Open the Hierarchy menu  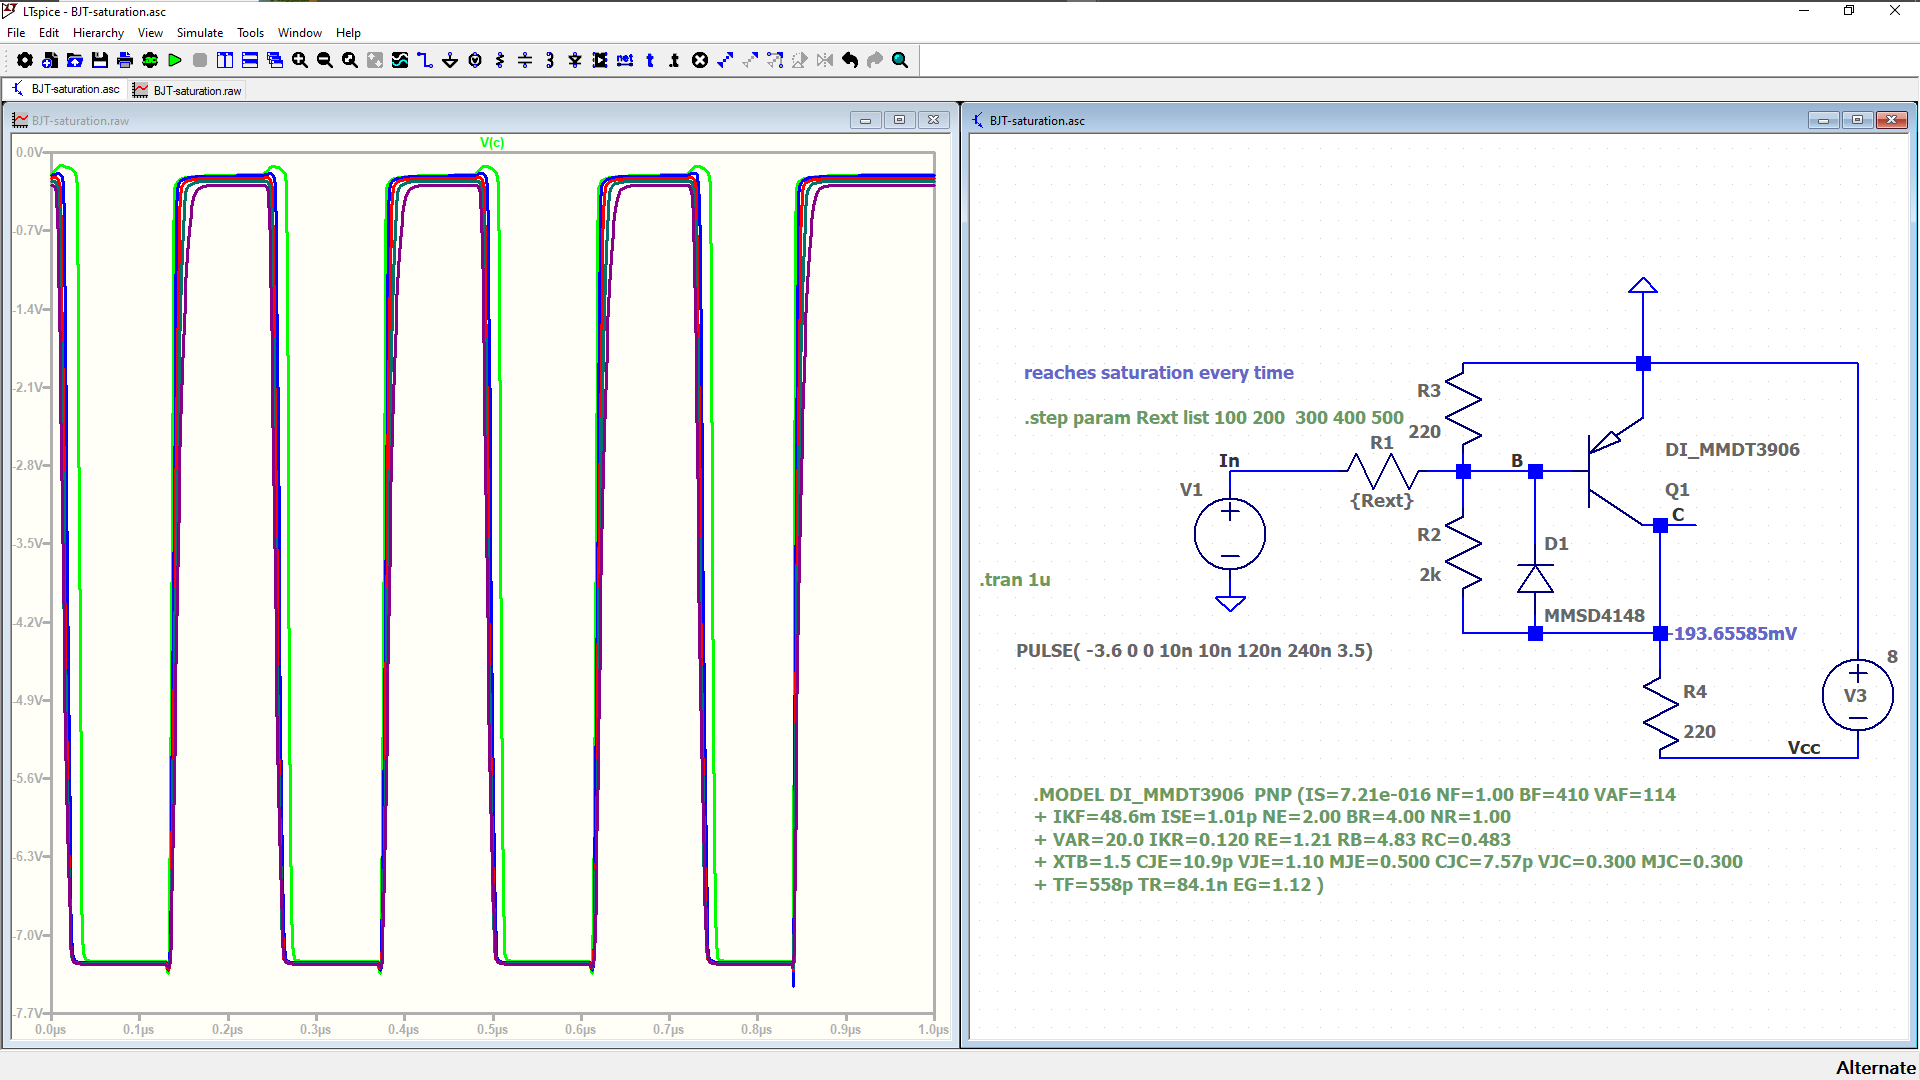(98, 33)
